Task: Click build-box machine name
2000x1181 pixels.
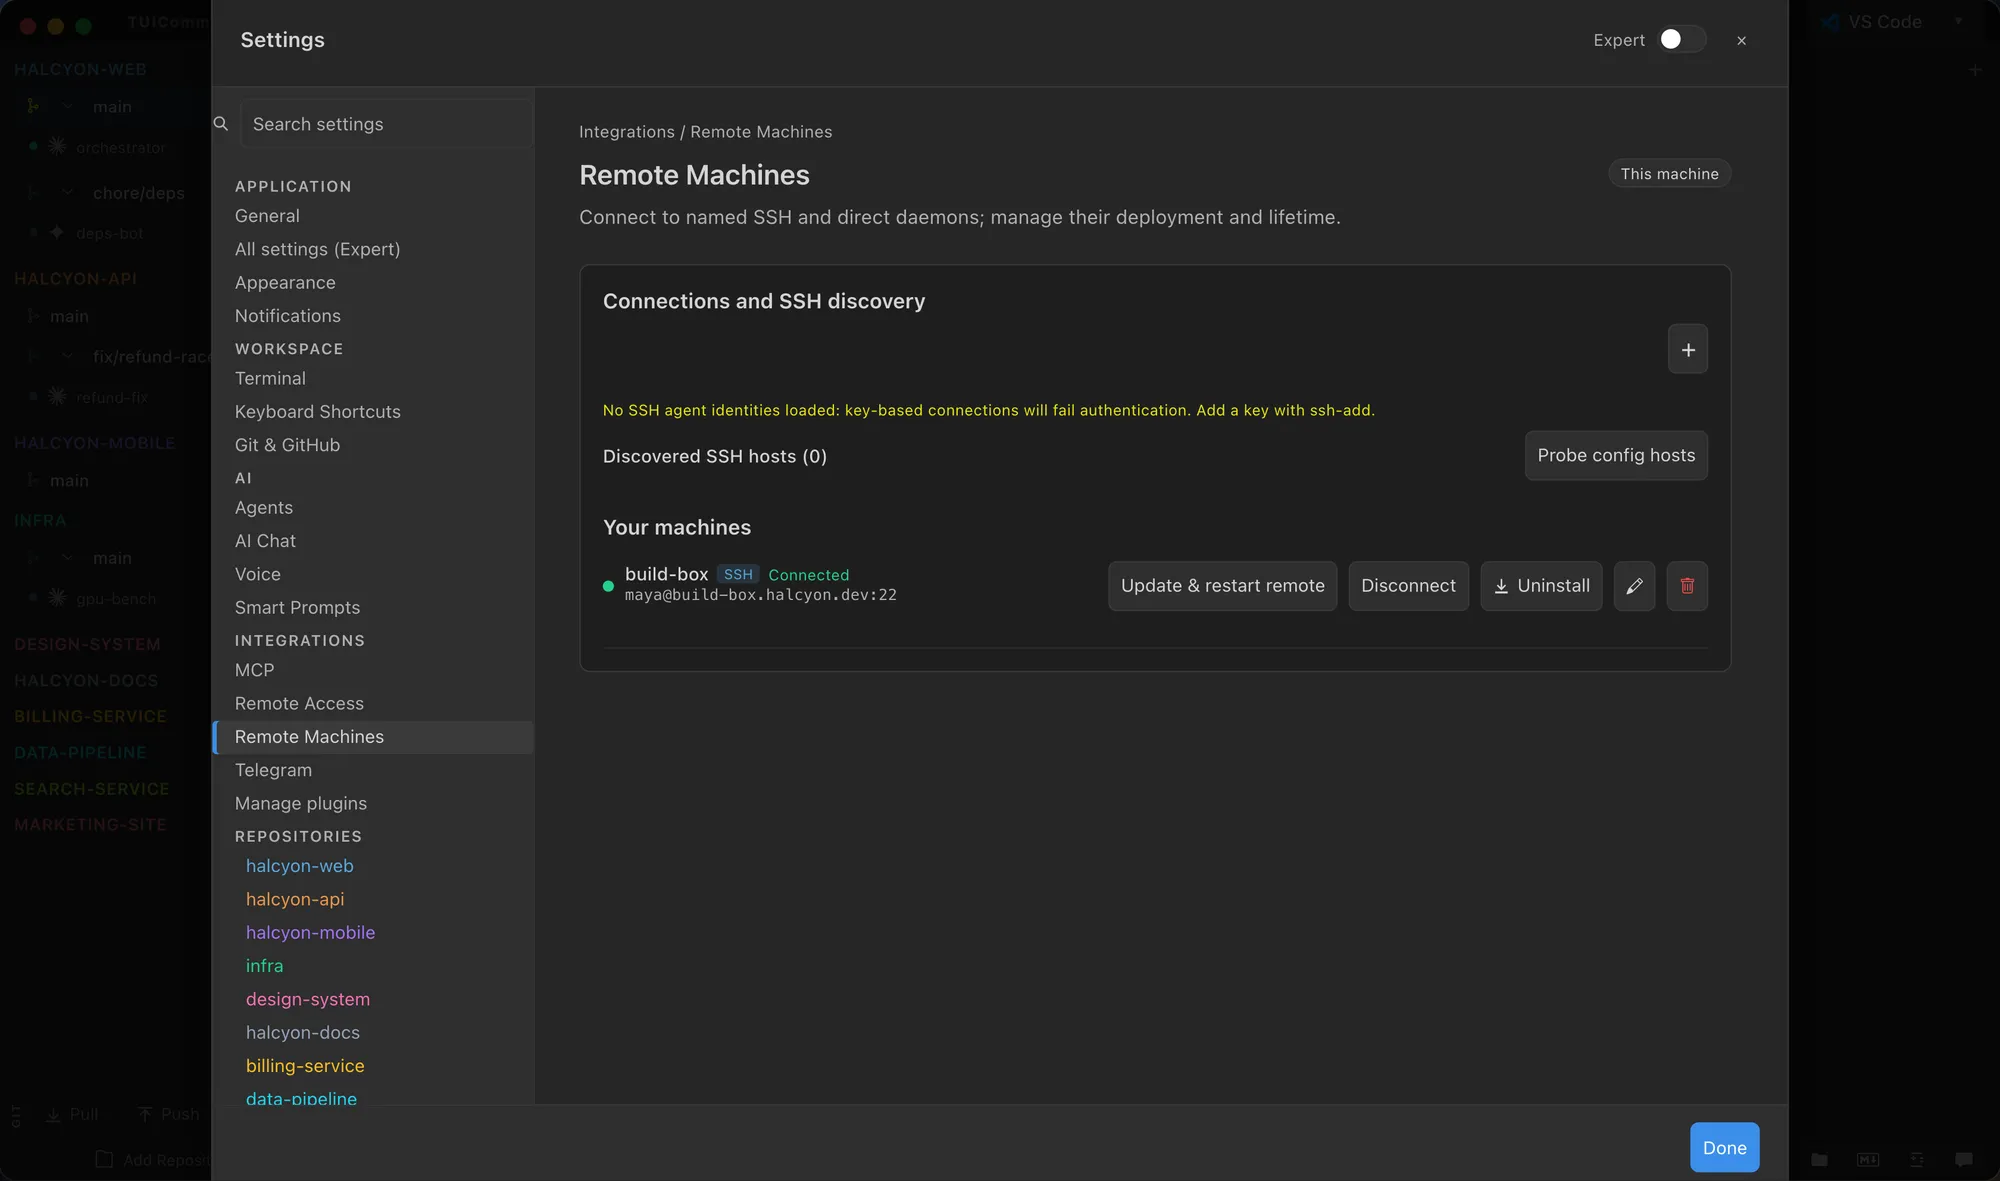Action: [666, 574]
